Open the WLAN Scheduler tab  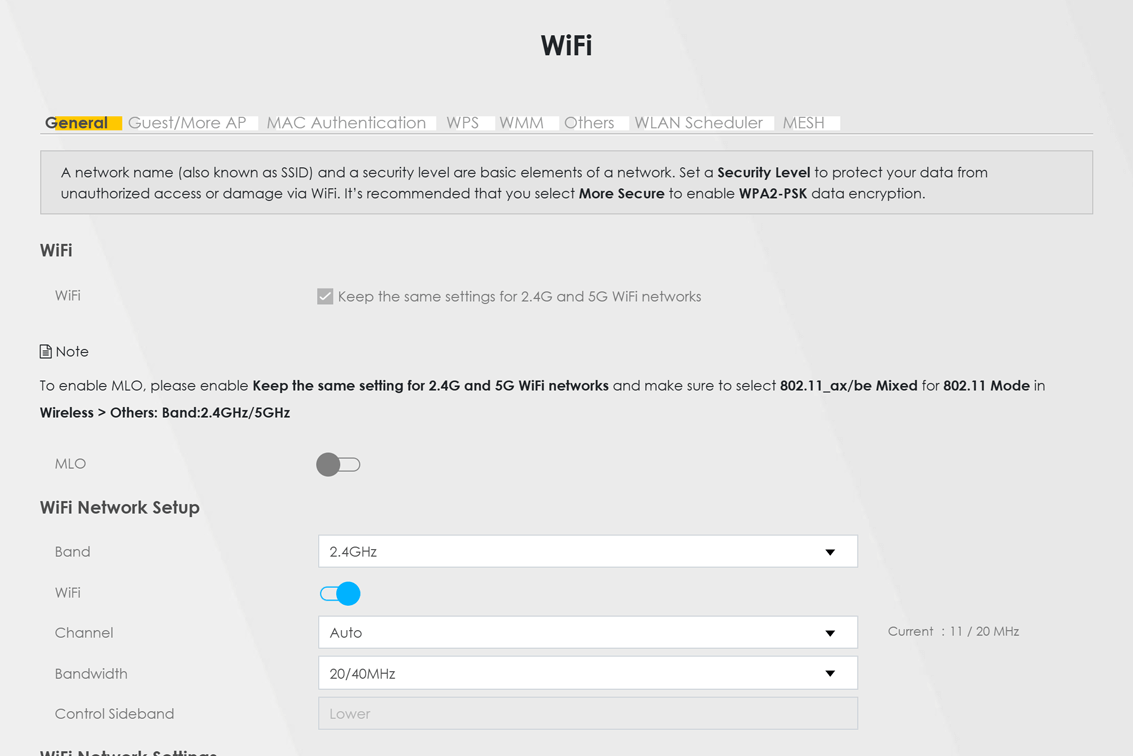coord(698,123)
